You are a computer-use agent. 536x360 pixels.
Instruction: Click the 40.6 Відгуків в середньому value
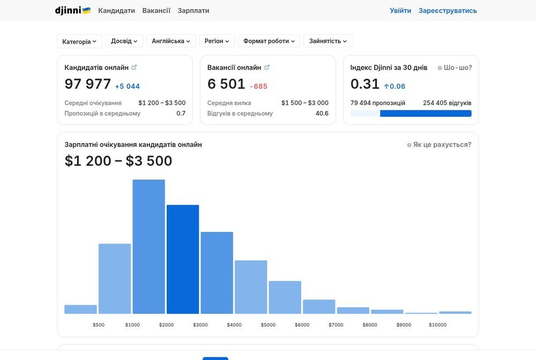[x=322, y=114]
